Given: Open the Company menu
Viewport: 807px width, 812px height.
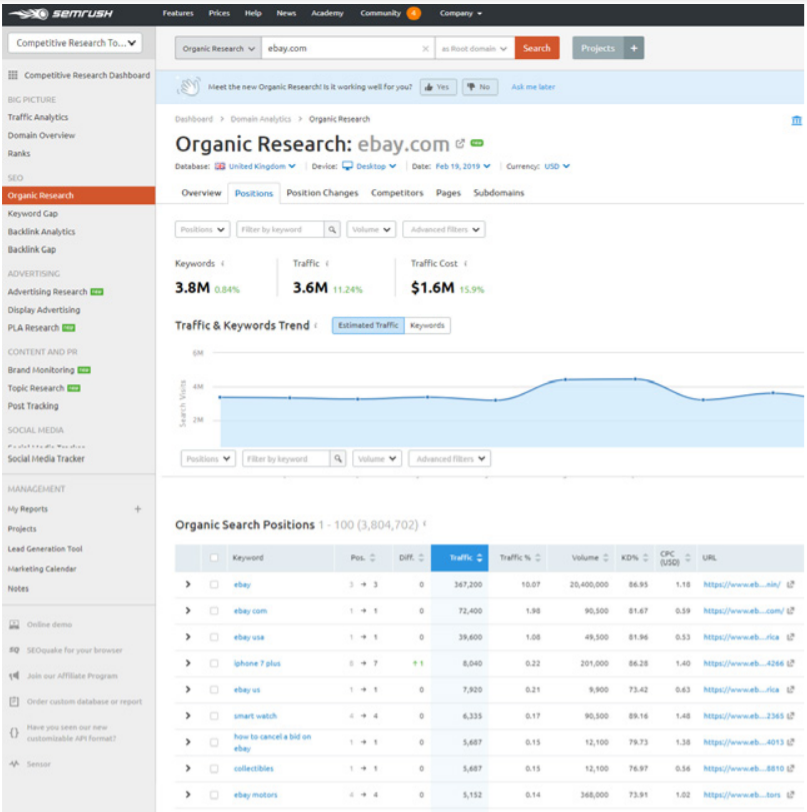Looking at the screenshot, I should pyautogui.click(x=461, y=13).
